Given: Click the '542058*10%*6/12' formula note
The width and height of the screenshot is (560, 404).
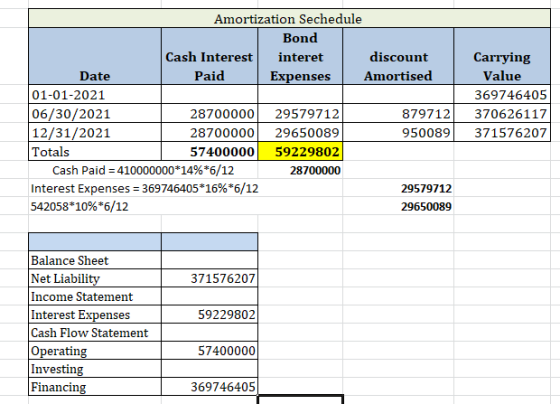Looking at the screenshot, I should 79,206.
